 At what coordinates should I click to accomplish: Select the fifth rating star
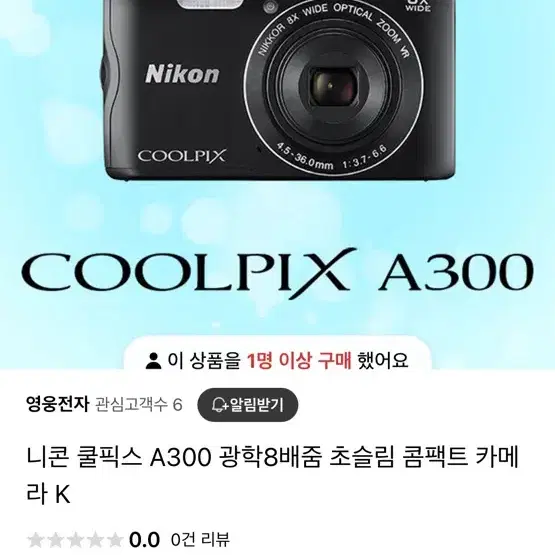pos(115,540)
